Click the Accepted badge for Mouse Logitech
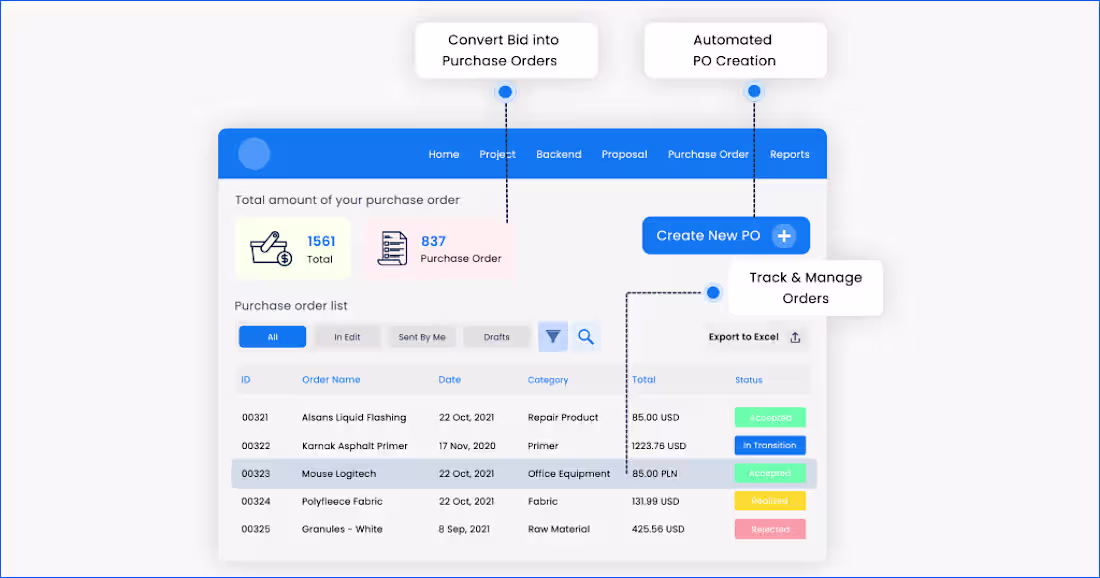Image resolution: width=1100 pixels, height=578 pixels. coord(770,473)
